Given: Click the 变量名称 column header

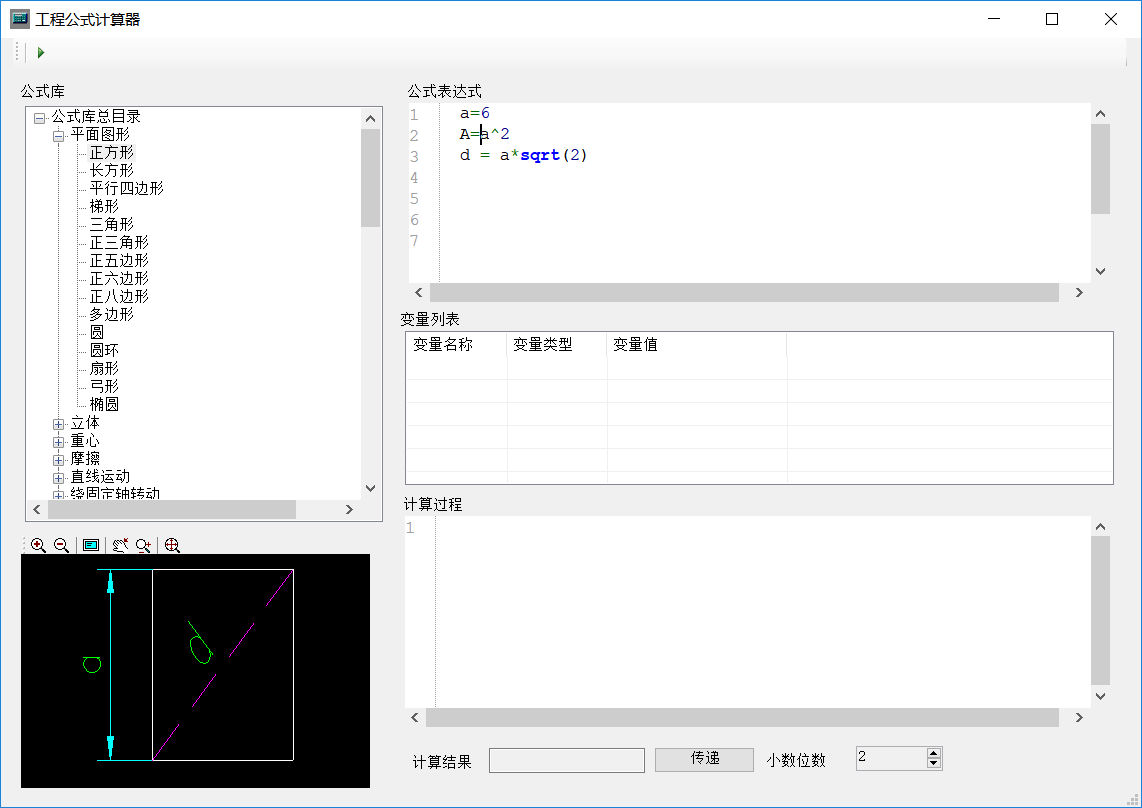Looking at the screenshot, I should click(456, 345).
